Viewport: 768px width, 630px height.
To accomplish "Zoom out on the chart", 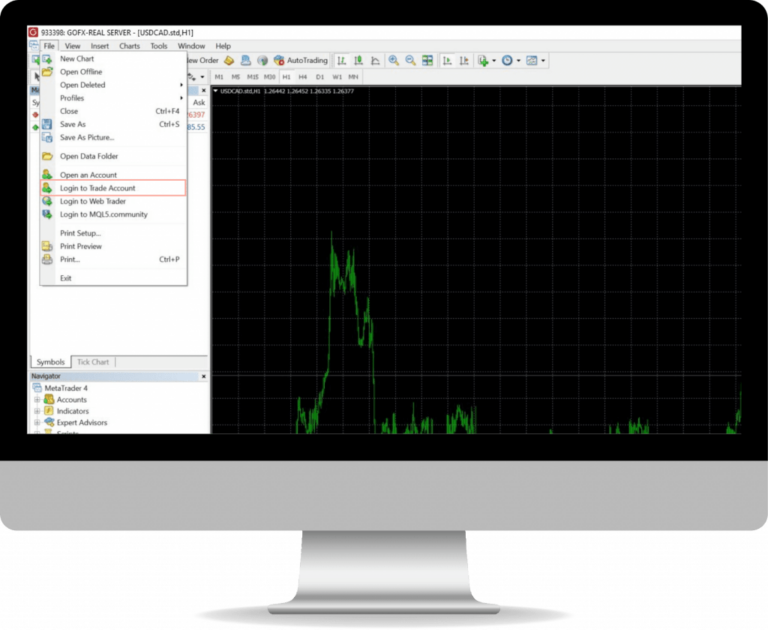I will point(410,60).
